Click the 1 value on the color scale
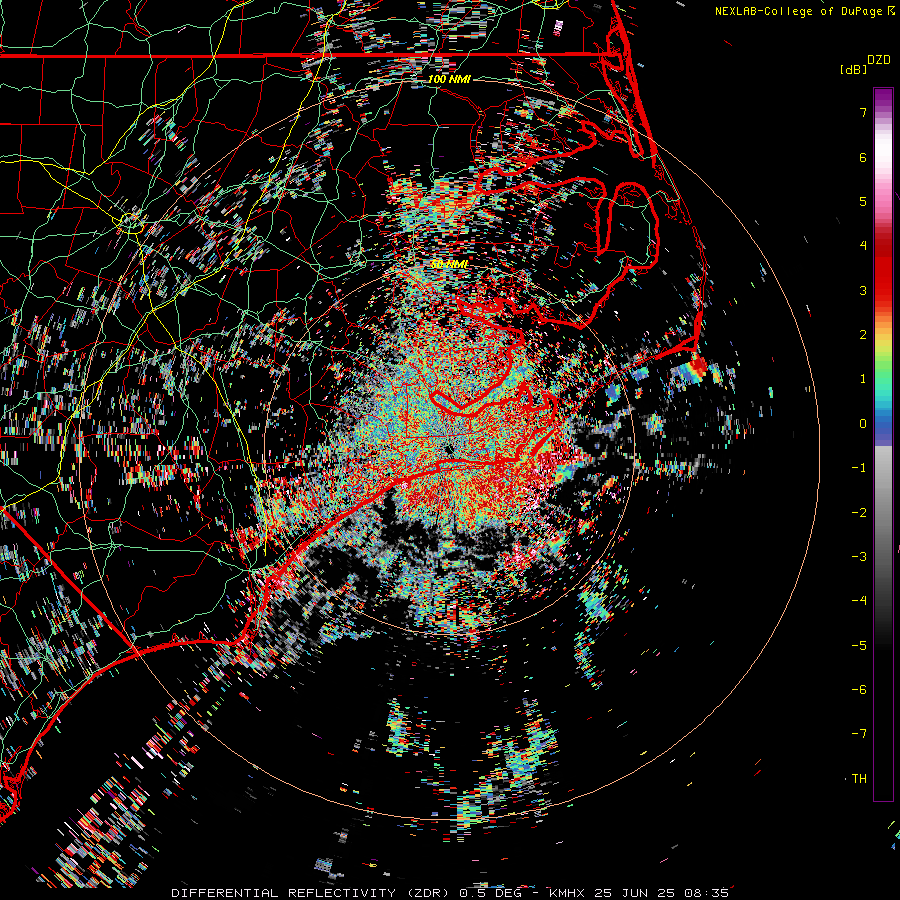 point(863,379)
